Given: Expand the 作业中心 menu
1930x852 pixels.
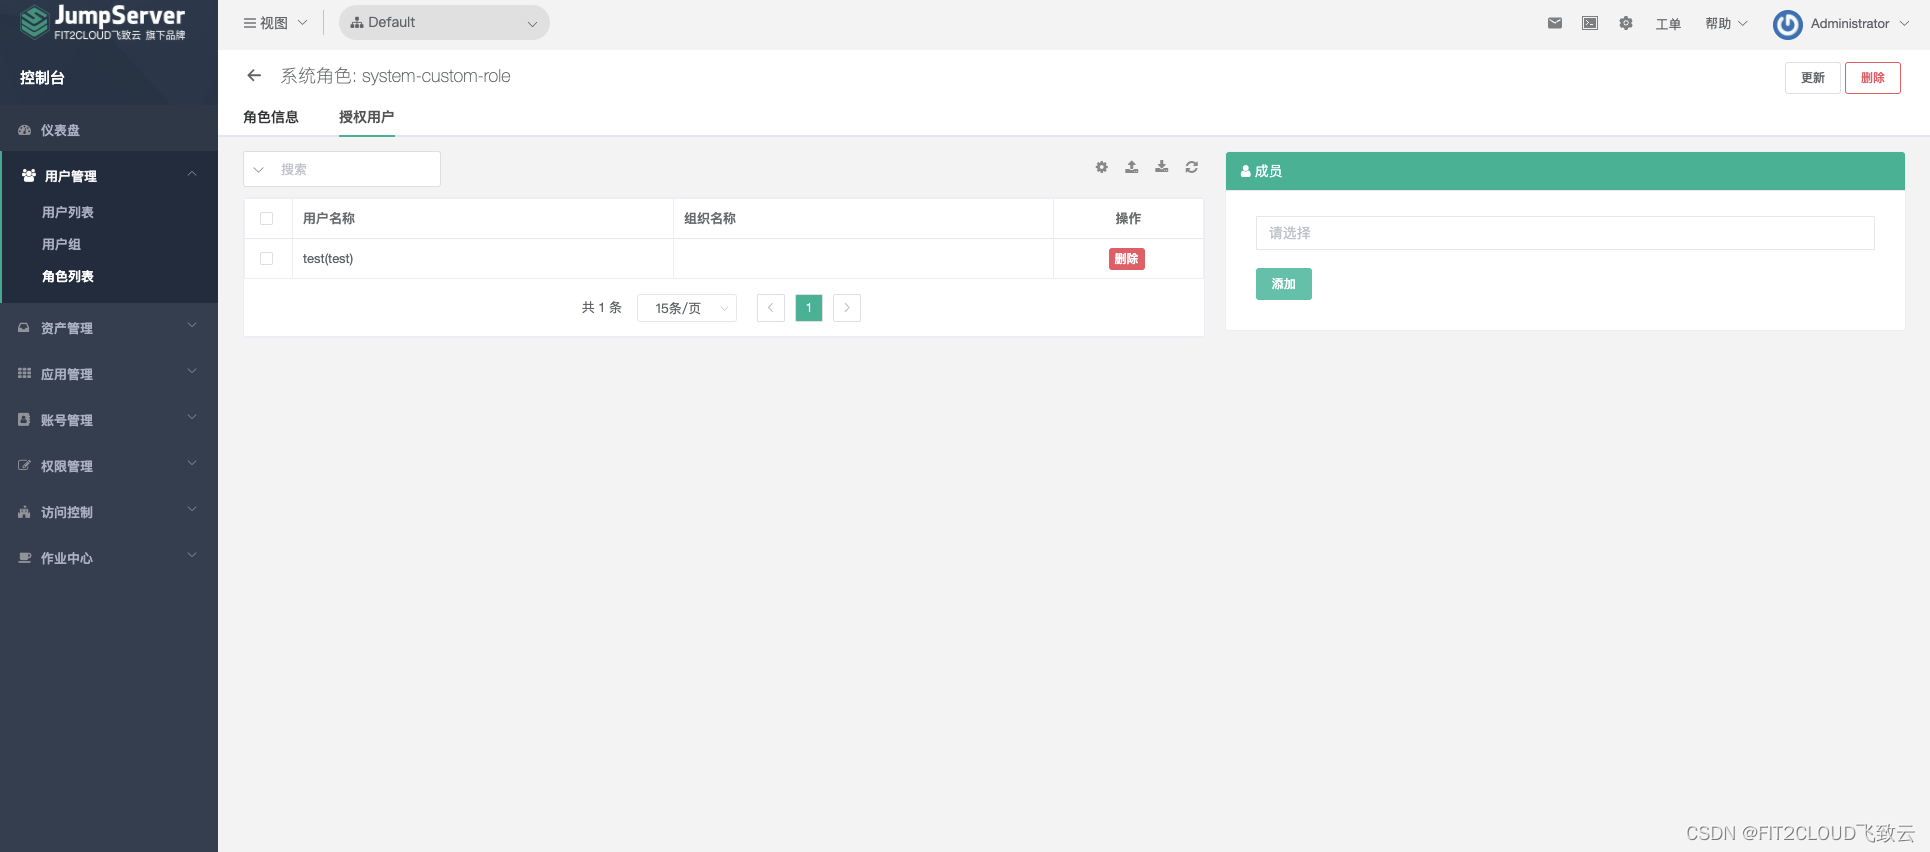Looking at the screenshot, I should 109,558.
